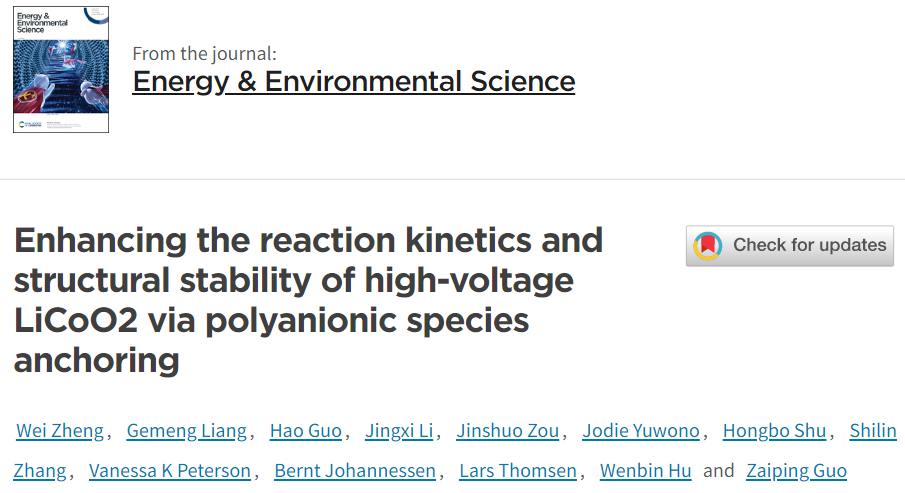Select author Hao Guo
Screen dimensions: 905x493
pos(306,431)
